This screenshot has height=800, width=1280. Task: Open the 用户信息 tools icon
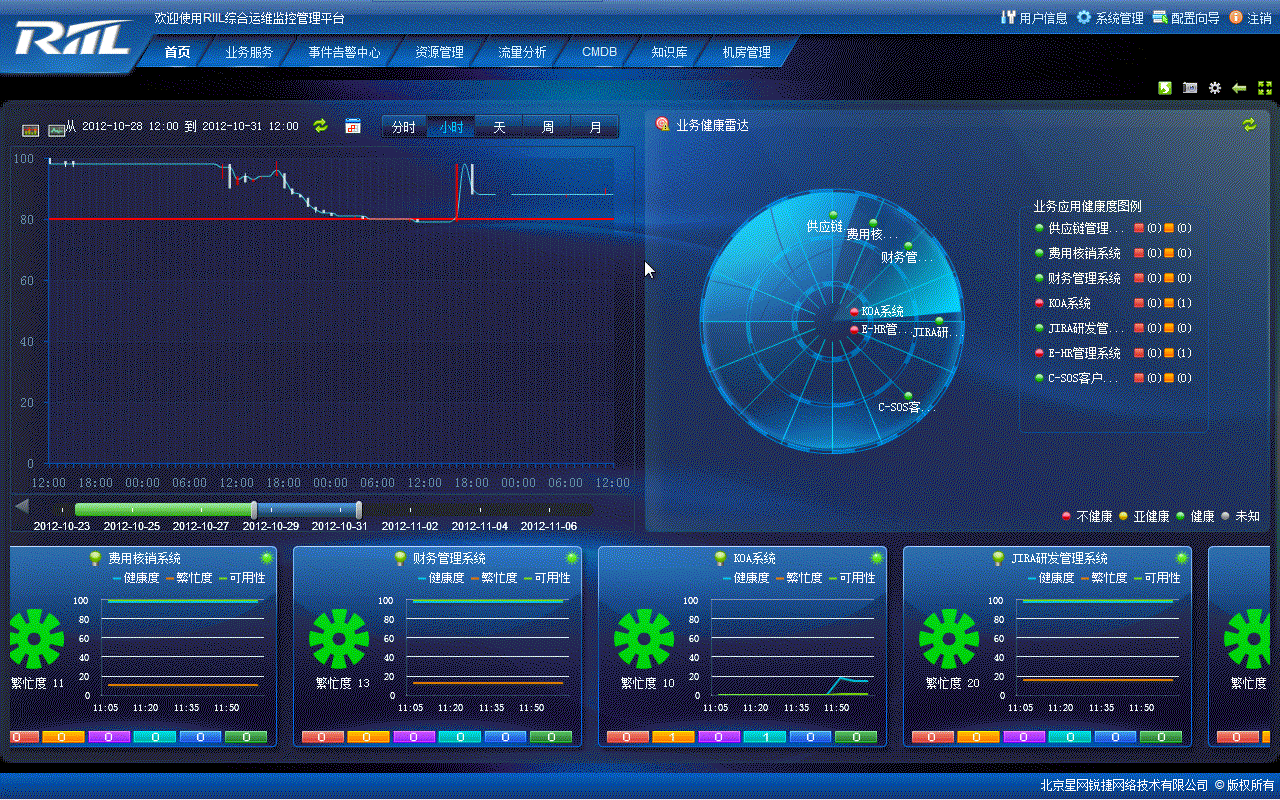coord(1008,17)
